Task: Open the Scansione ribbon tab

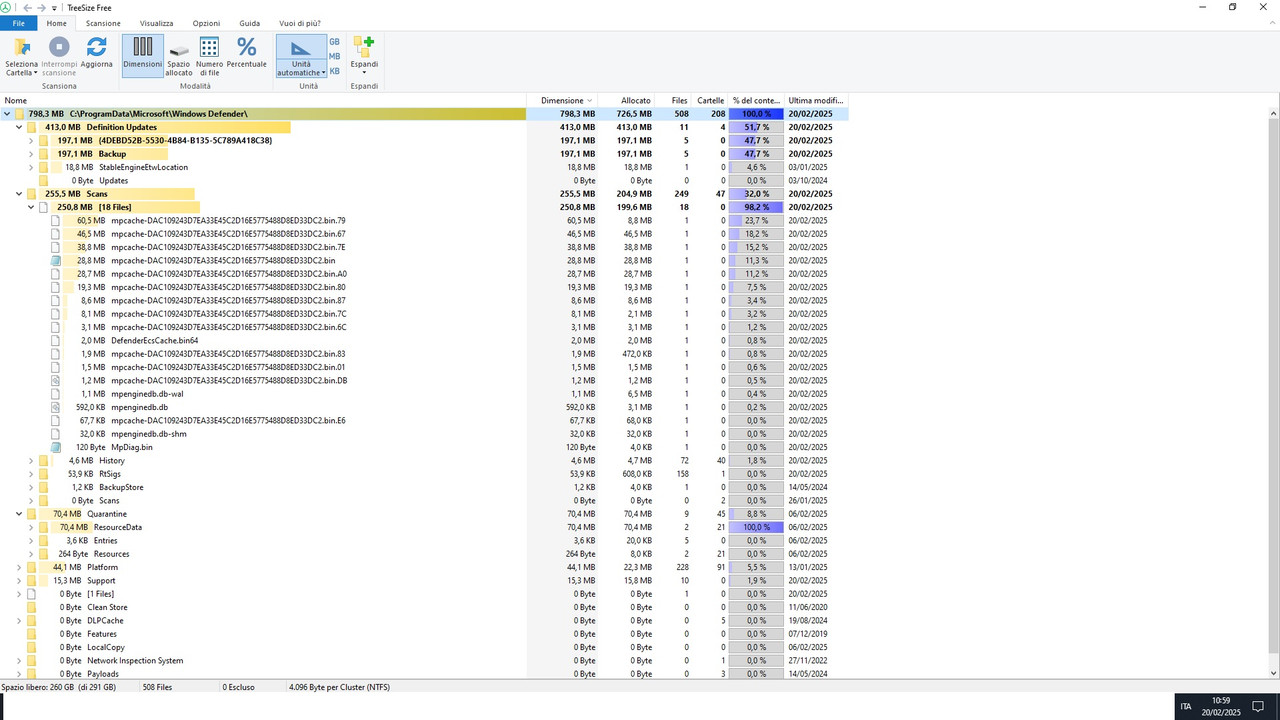Action: (103, 23)
